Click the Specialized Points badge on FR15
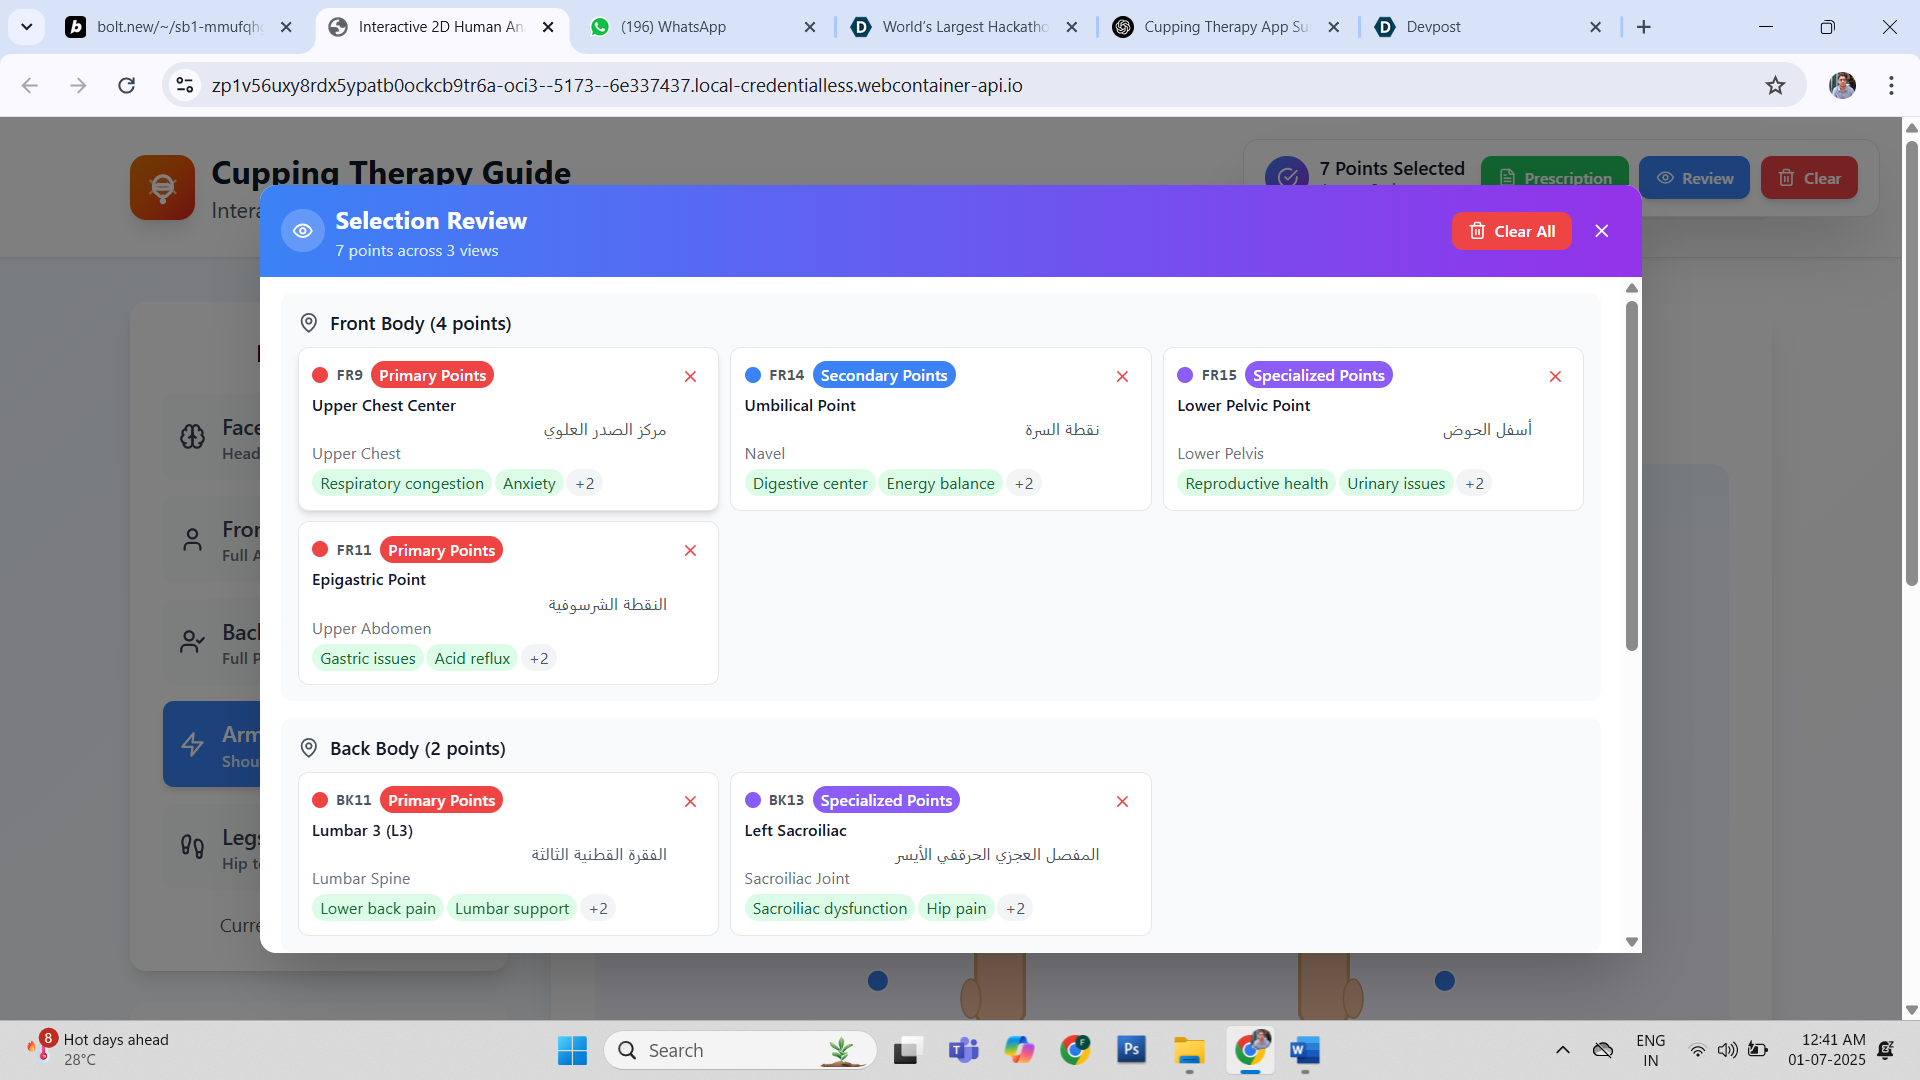This screenshot has width=1920, height=1080. (x=1318, y=376)
